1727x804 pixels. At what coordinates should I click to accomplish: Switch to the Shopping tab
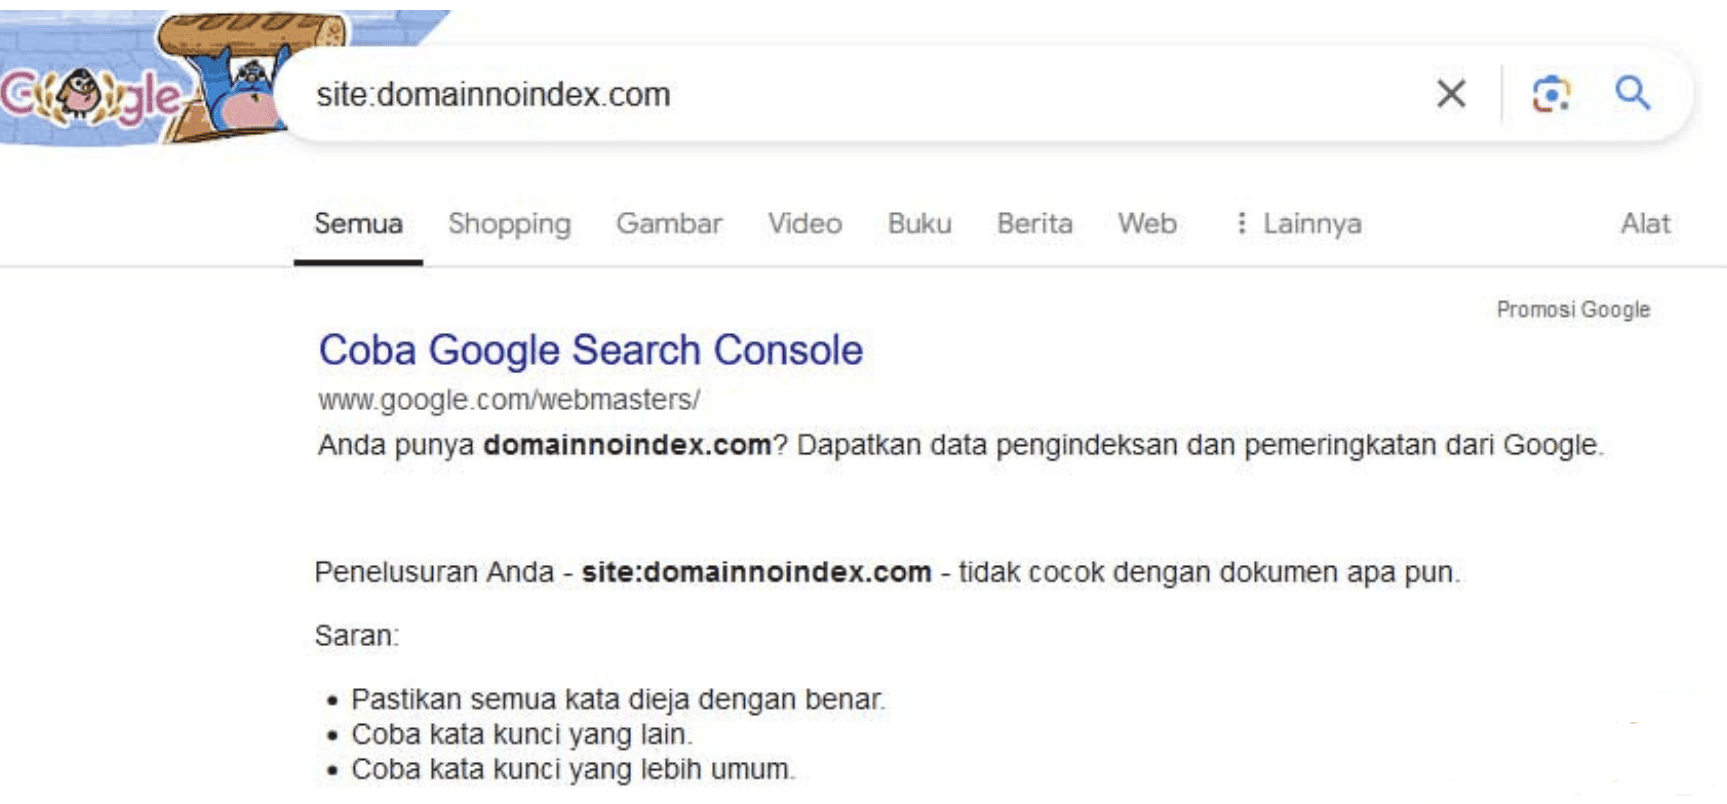click(x=509, y=224)
